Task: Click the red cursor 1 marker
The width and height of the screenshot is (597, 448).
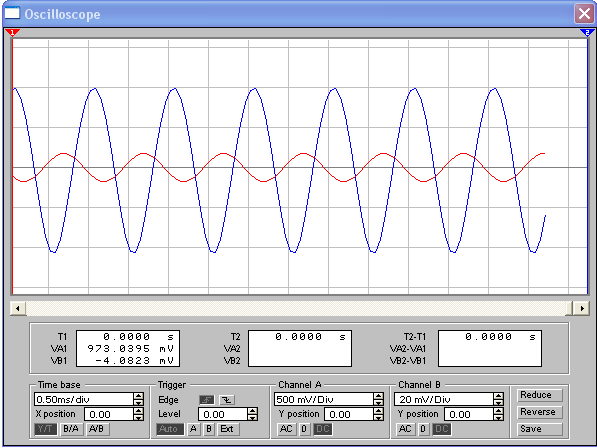Action: click(x=12, y=33)
